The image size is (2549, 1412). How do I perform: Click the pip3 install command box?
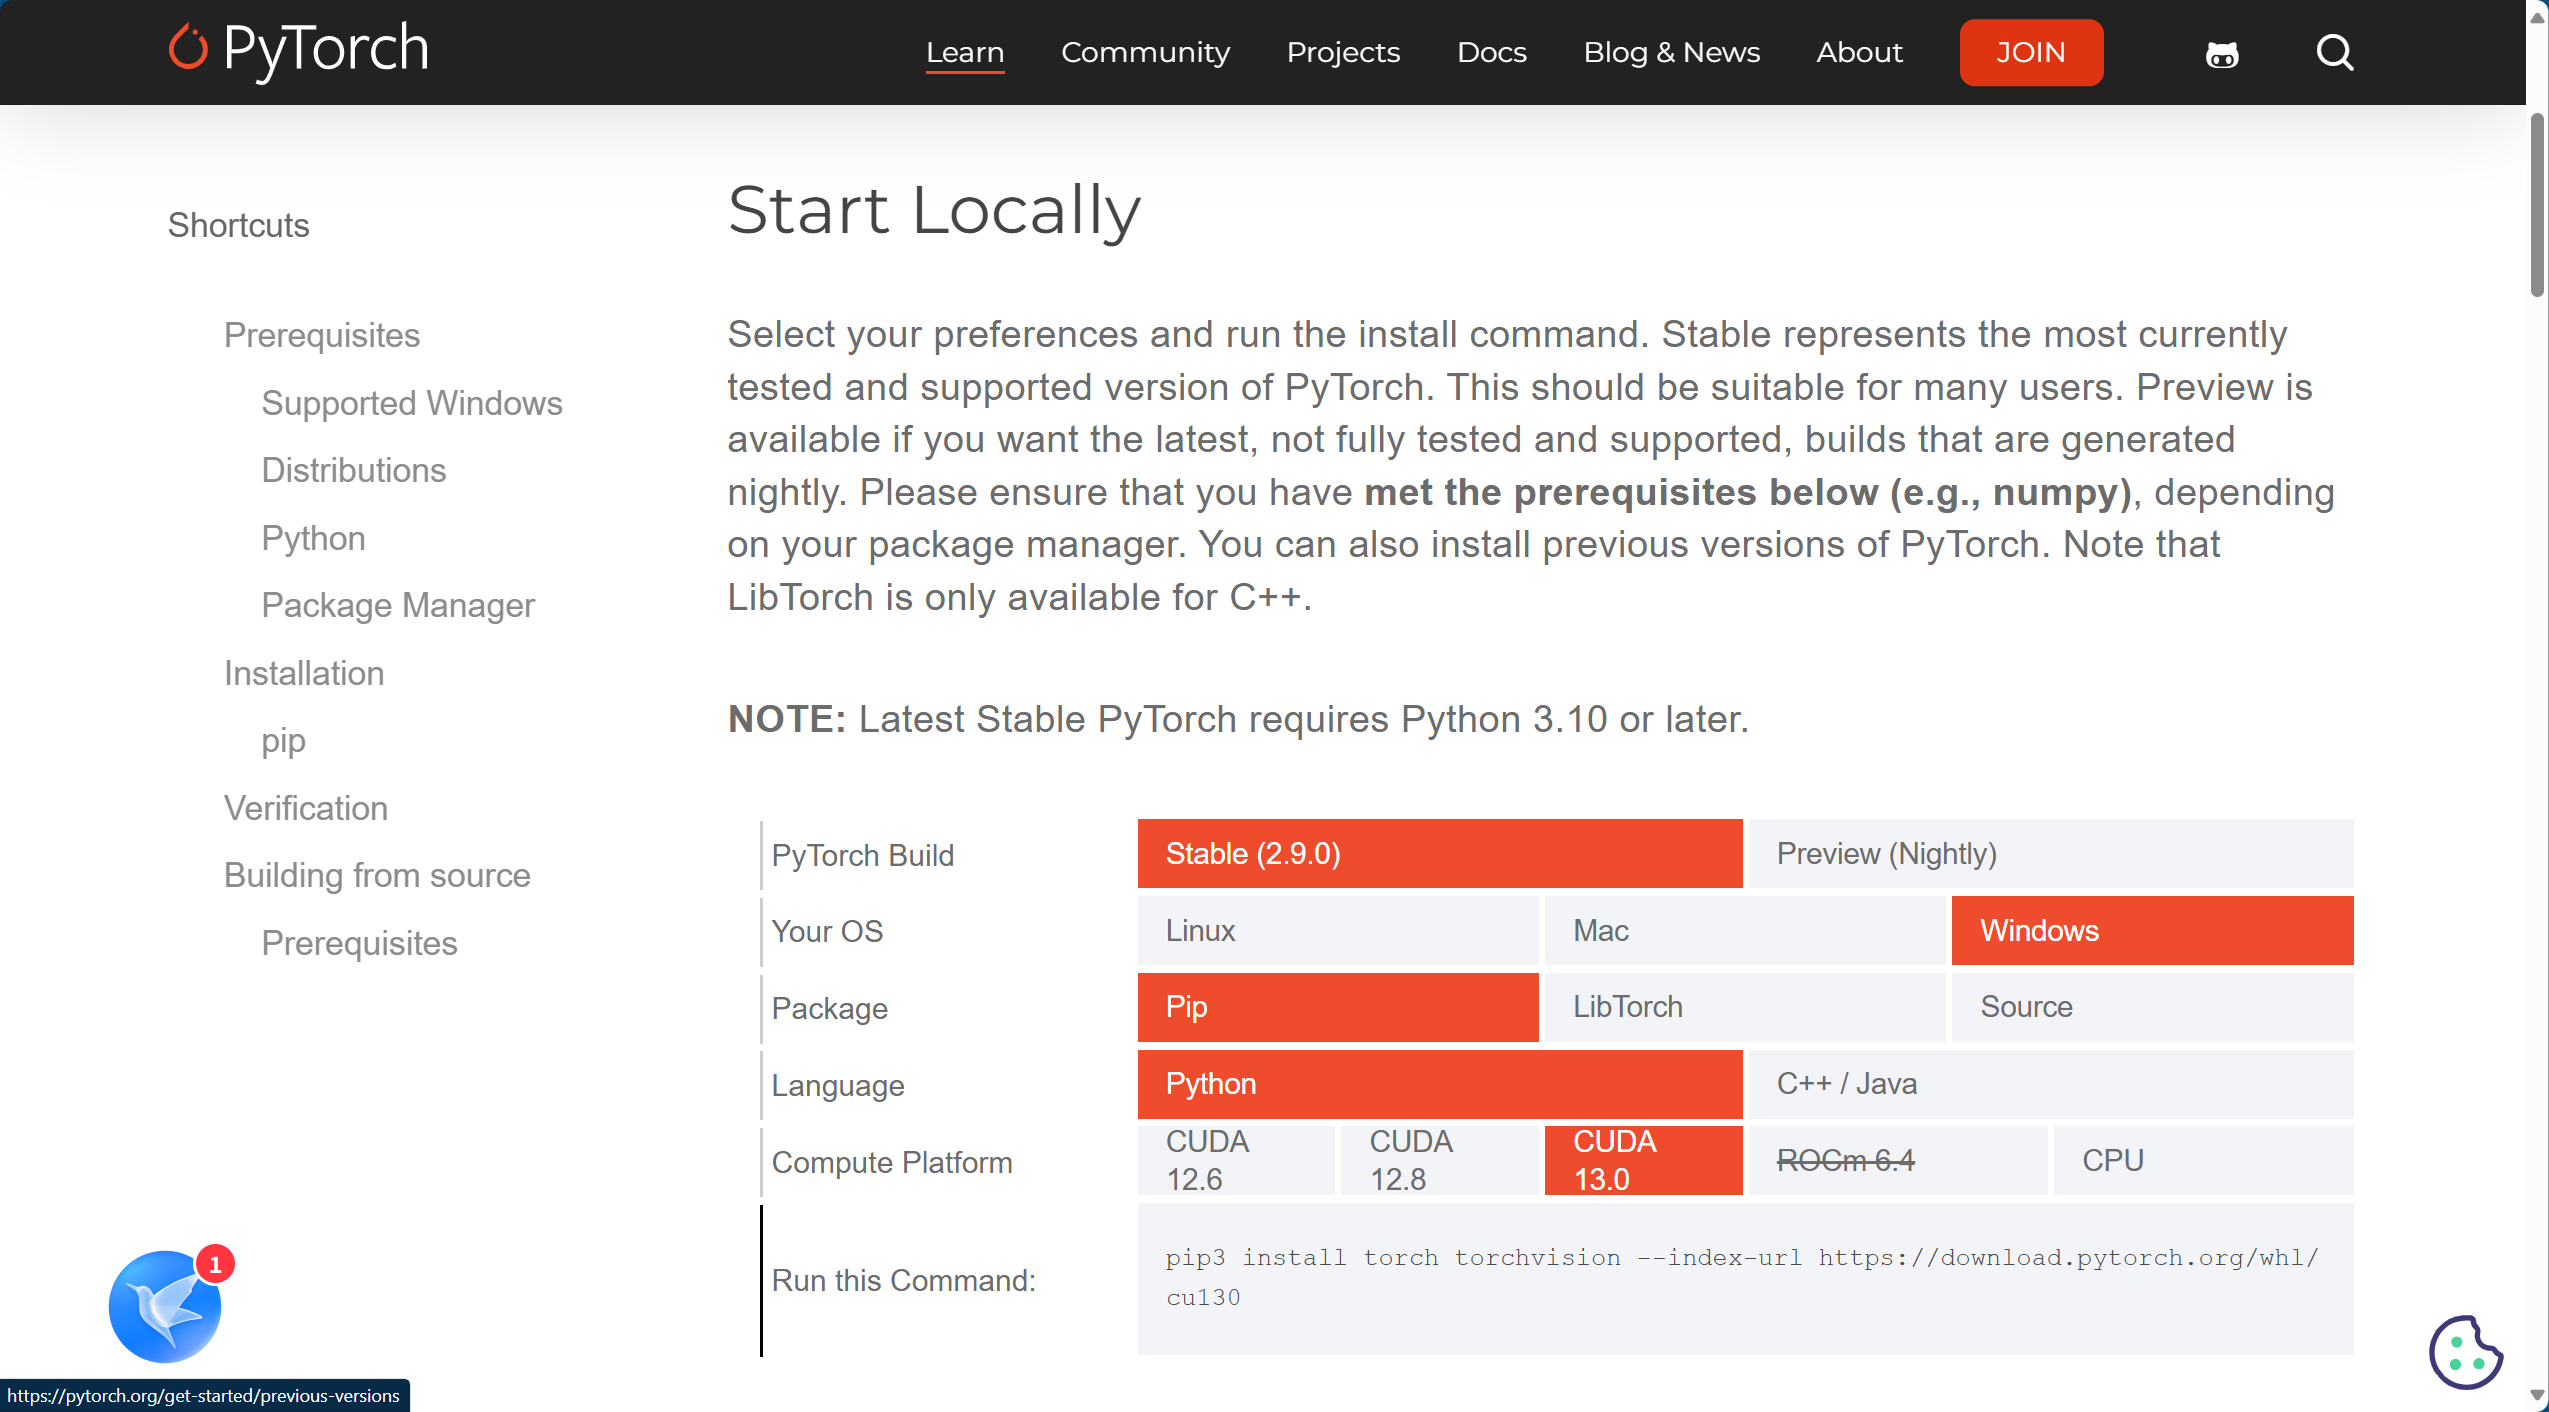pos(1744,1278)
